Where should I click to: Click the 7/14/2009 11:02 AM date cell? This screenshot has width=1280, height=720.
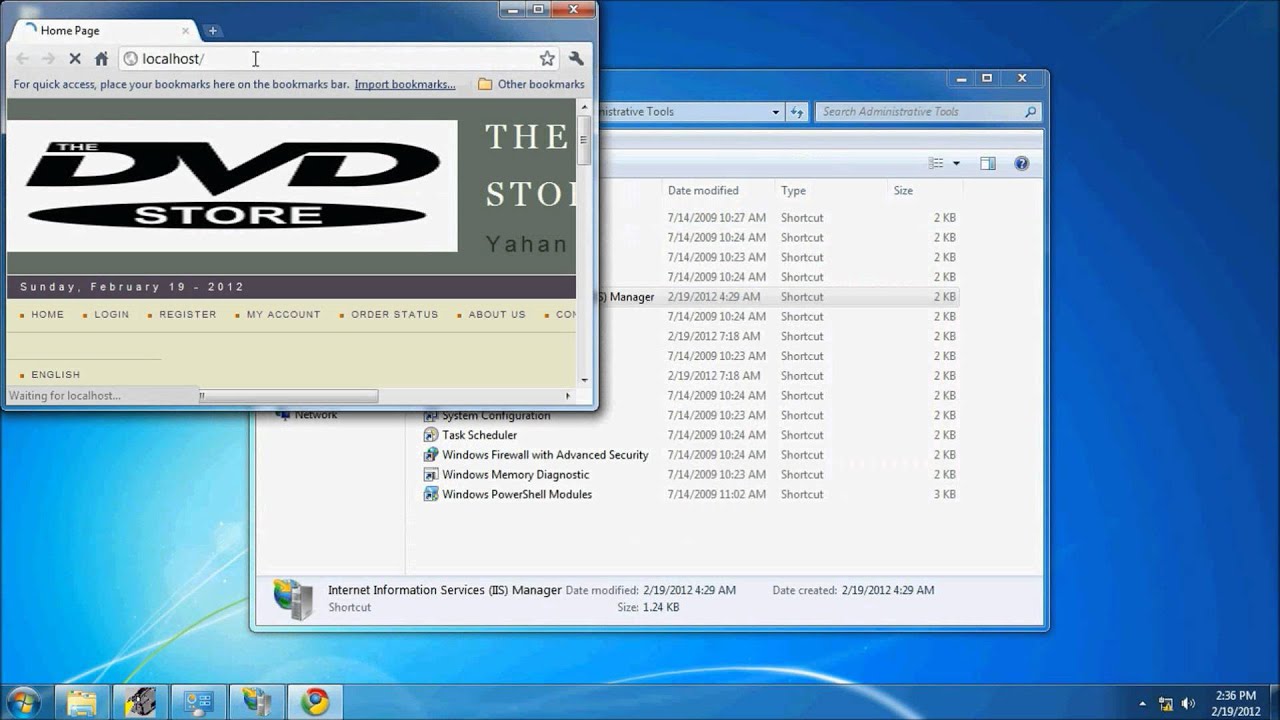coord(717,495)
